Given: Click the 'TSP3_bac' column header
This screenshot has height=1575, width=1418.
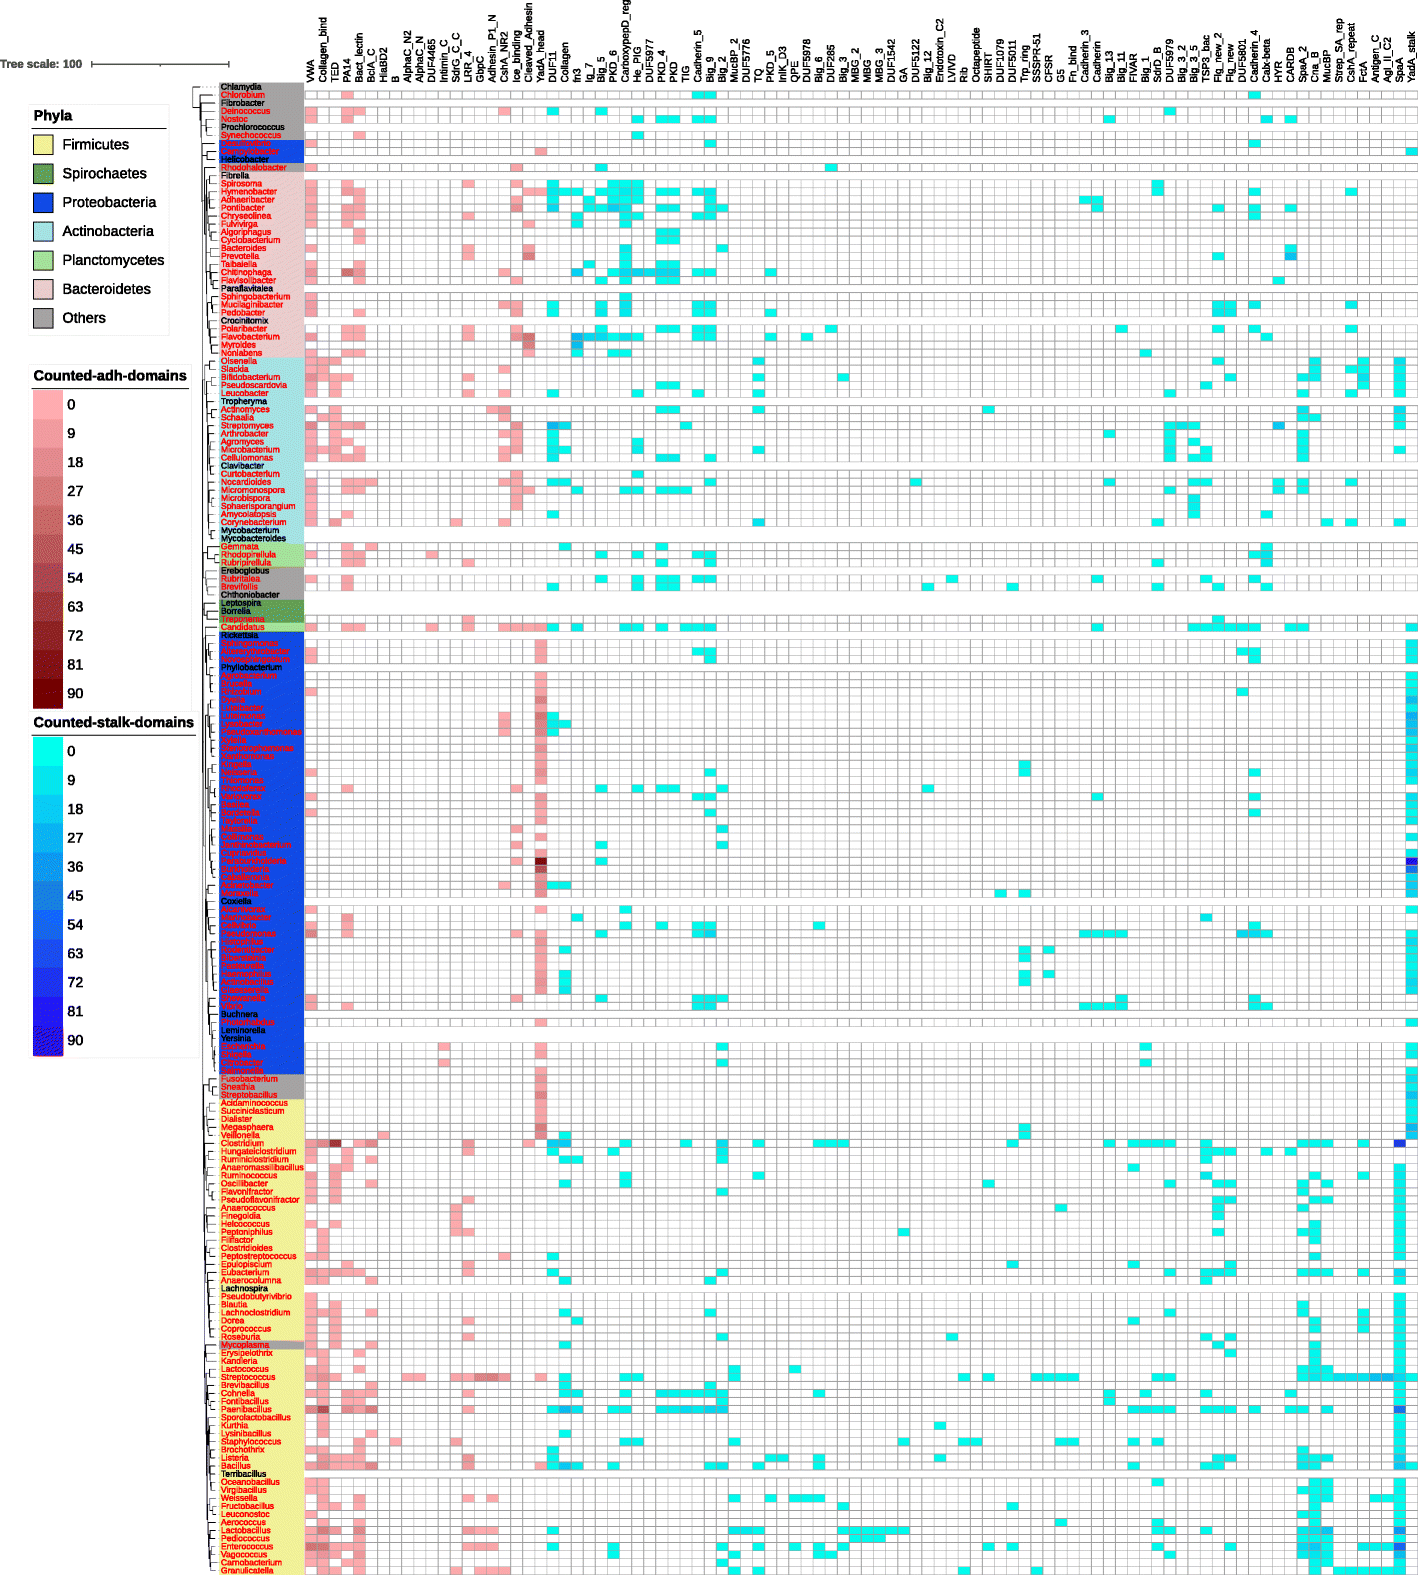Looking at the screenshot, I should tap(1205, 58).
